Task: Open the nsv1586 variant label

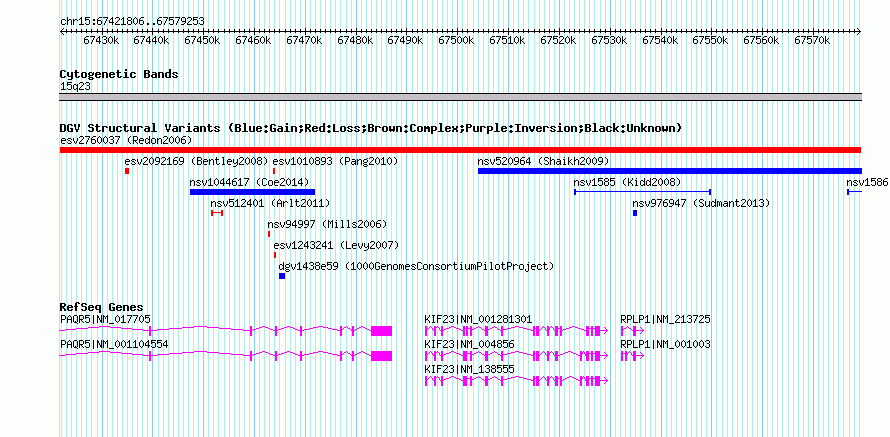Action: (867, 182)
